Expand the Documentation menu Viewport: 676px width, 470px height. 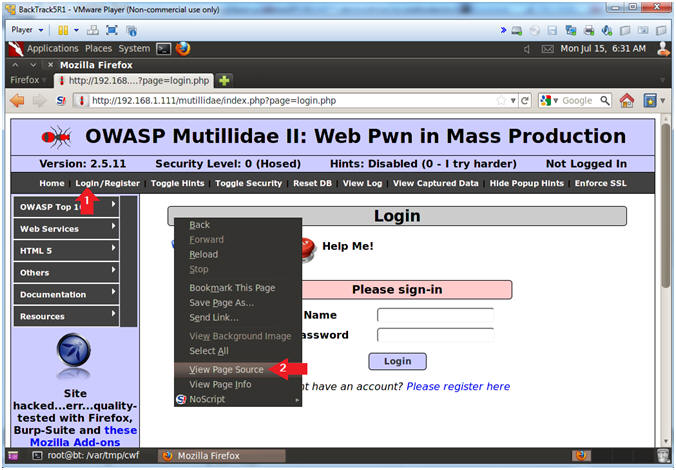pyautogui.click(x=66, y=295)
